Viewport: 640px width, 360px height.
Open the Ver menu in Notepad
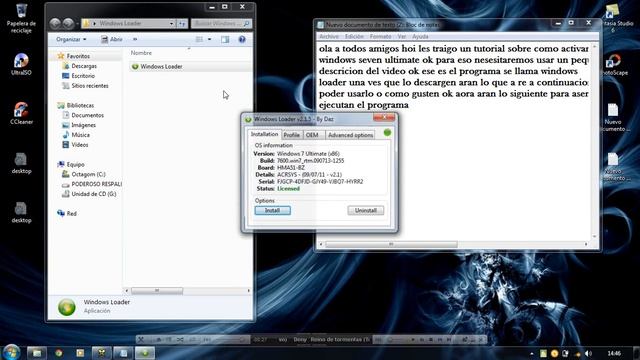tap(402, 36)
